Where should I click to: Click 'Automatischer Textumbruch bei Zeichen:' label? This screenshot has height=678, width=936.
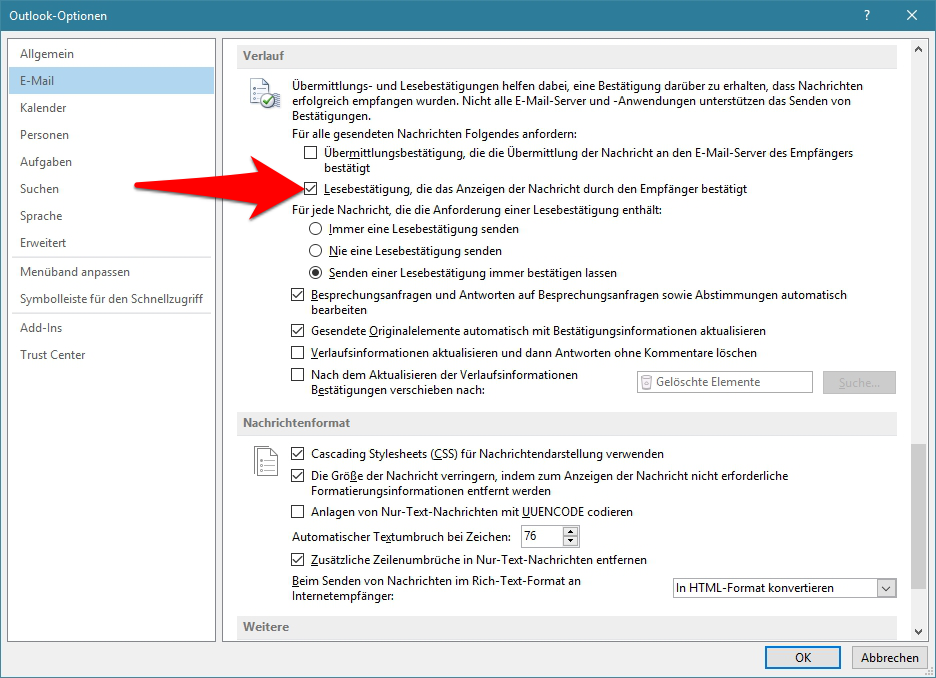pyautogui.click(x=401, y=537)
